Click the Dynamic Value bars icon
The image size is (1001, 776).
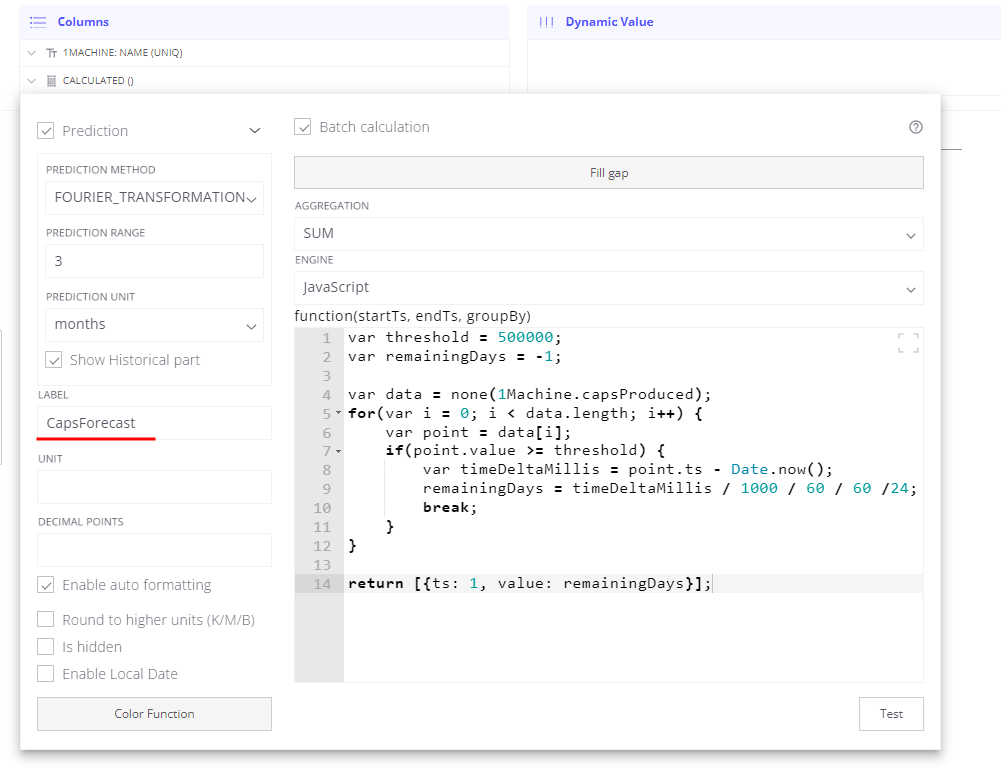coord(546,22)
